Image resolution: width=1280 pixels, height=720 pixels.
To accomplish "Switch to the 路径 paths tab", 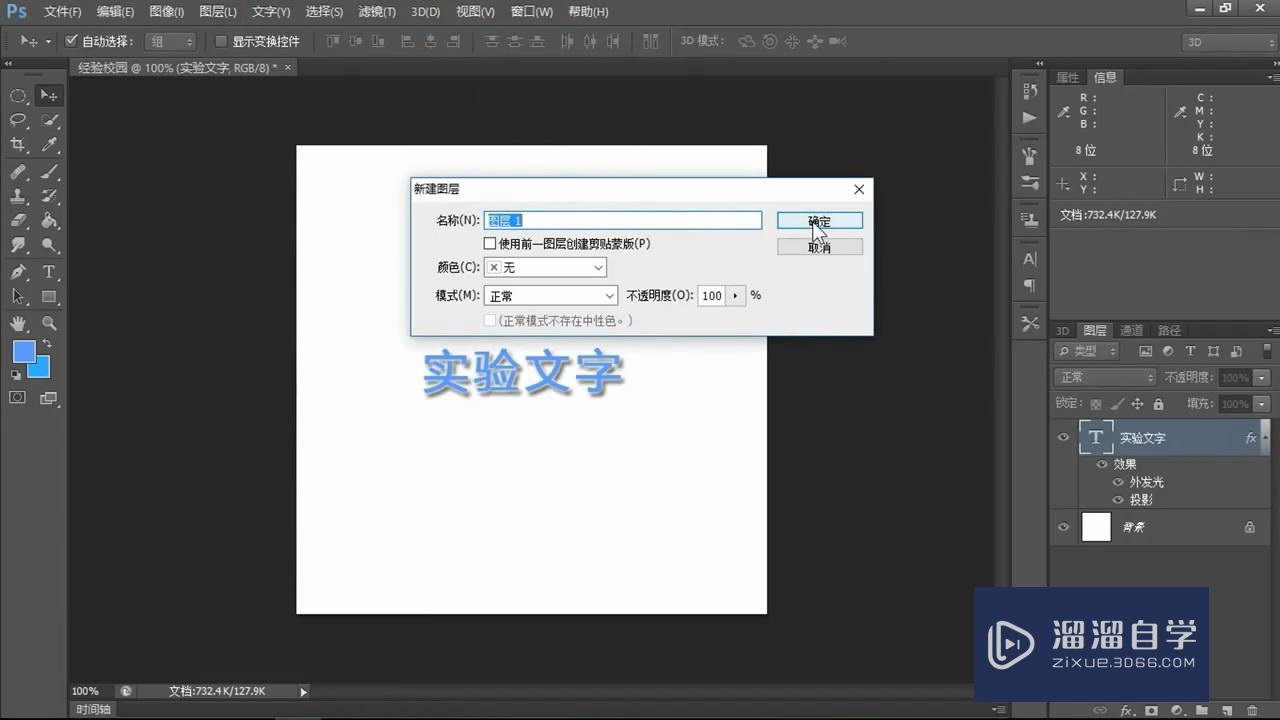I will 1169,330.
